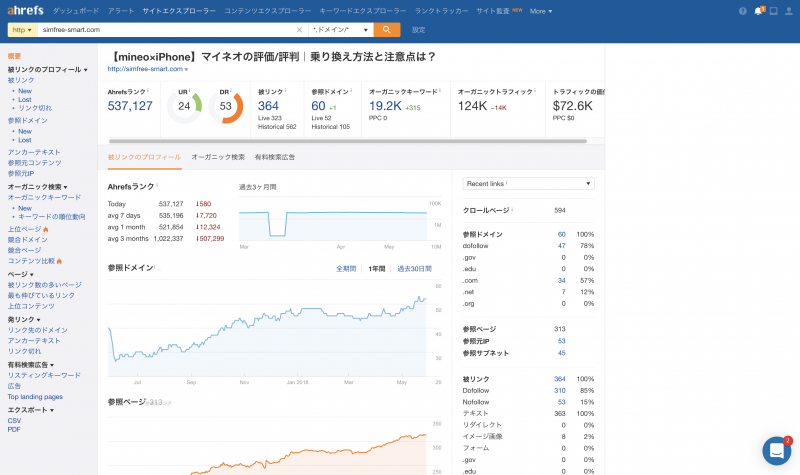
Task: Switch to the 被リンクのプロフィール tab
Action: tap(144, 157)
